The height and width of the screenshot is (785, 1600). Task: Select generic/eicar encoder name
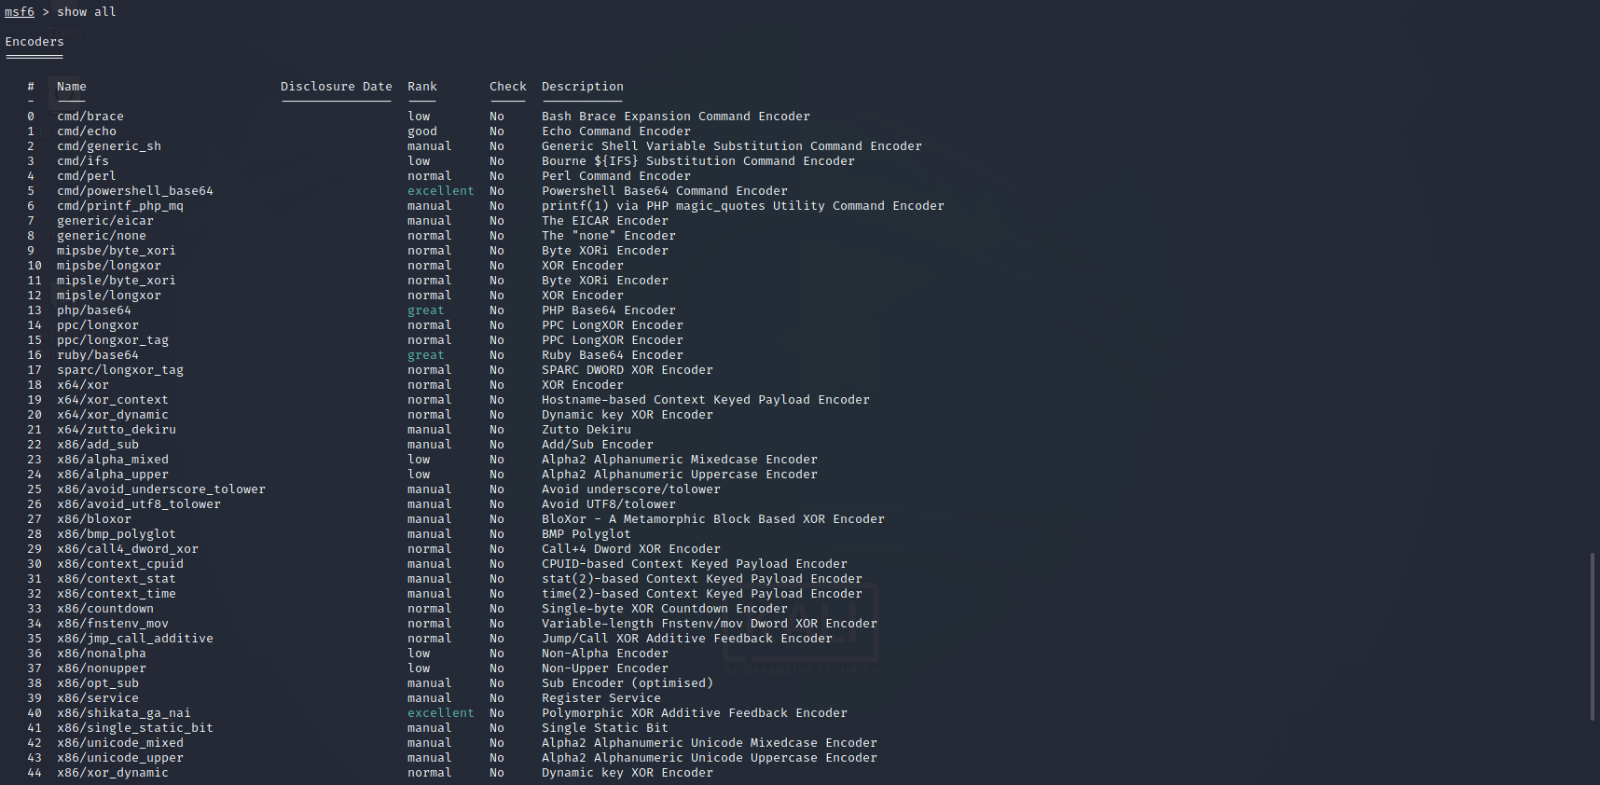[105, 221]
